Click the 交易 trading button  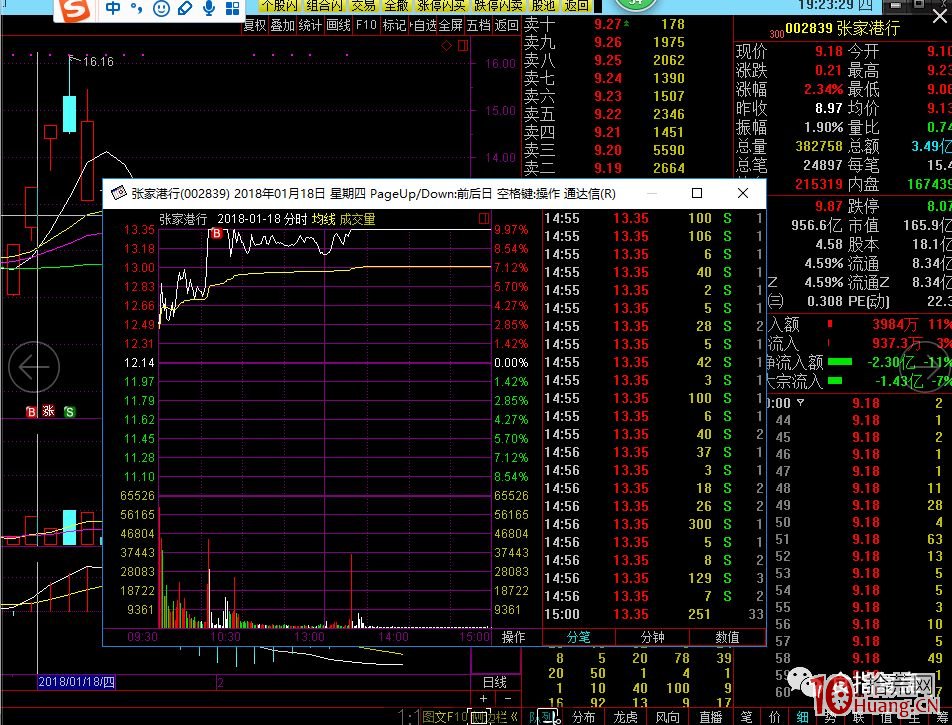pyautogui.click(x=363, y=6)
